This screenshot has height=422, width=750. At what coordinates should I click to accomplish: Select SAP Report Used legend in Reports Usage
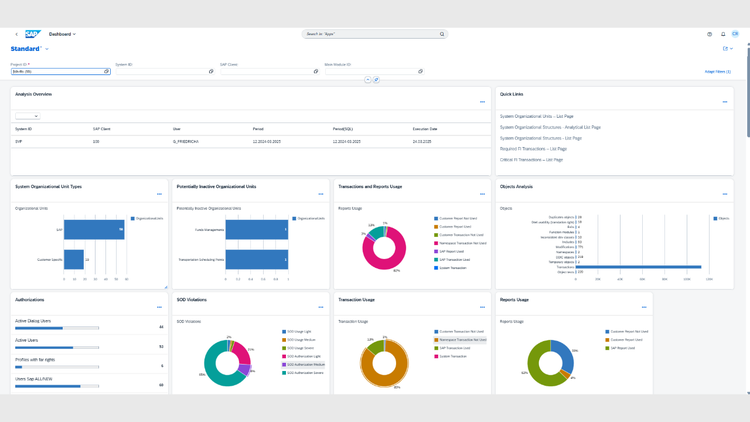coord(620,348)
